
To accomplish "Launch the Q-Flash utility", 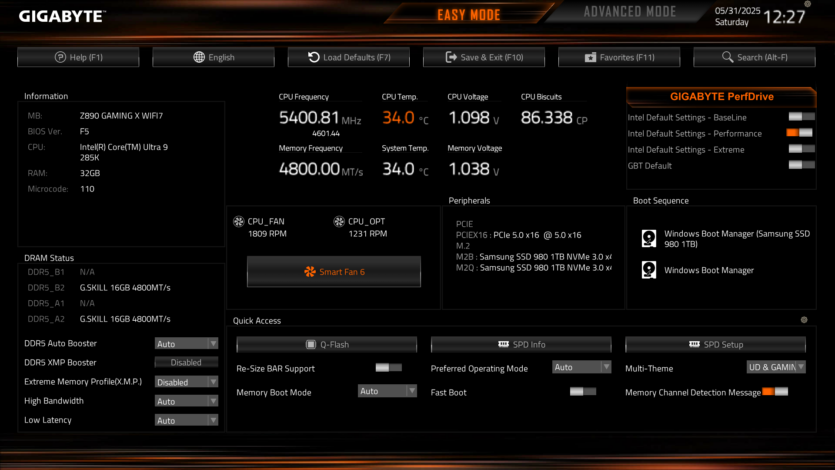I will tap(326, 344).
